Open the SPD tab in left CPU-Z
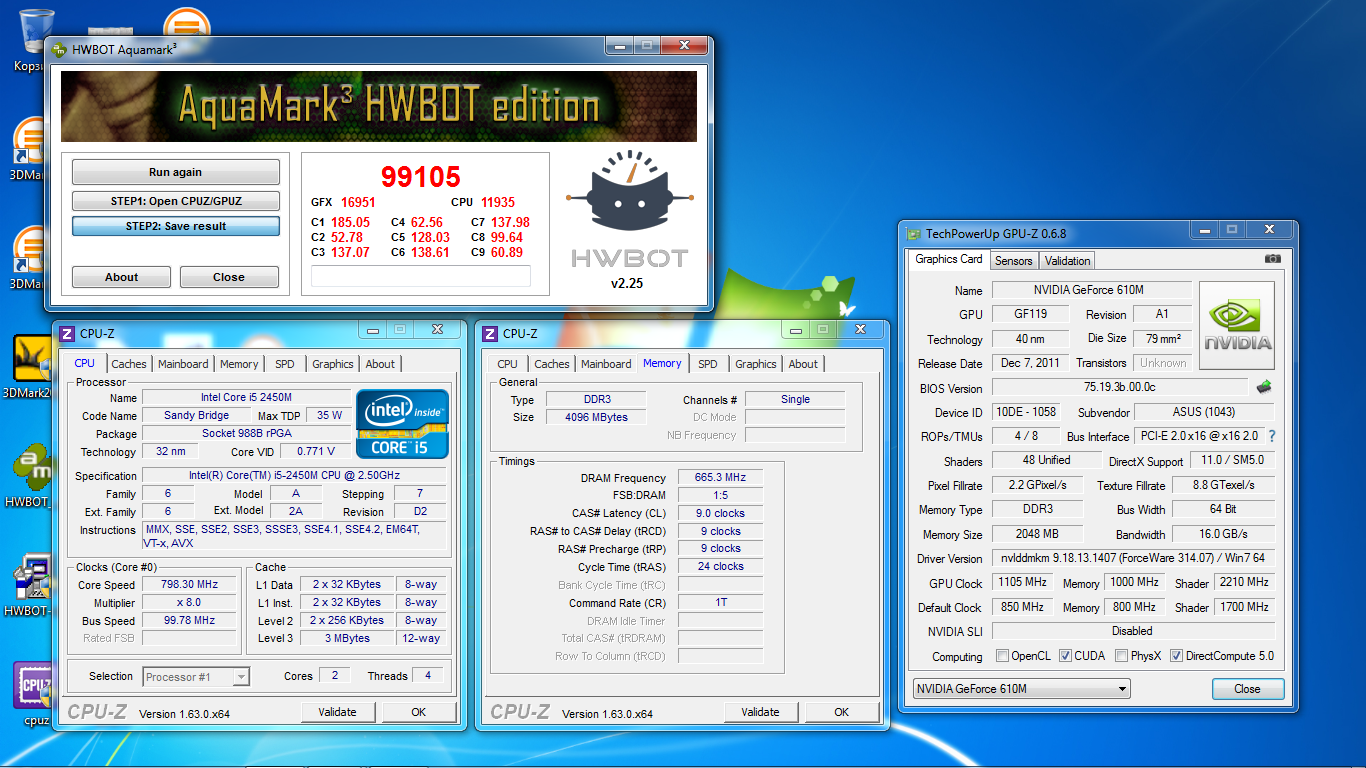Viewport: 1366px width, 768px height. [x=285, y=364]
